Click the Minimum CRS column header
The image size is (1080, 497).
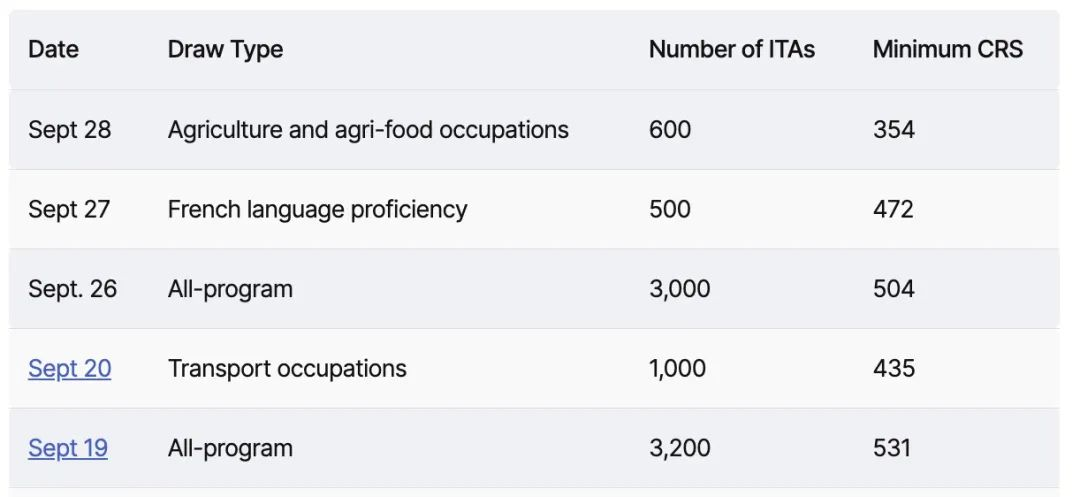[948, 49]
